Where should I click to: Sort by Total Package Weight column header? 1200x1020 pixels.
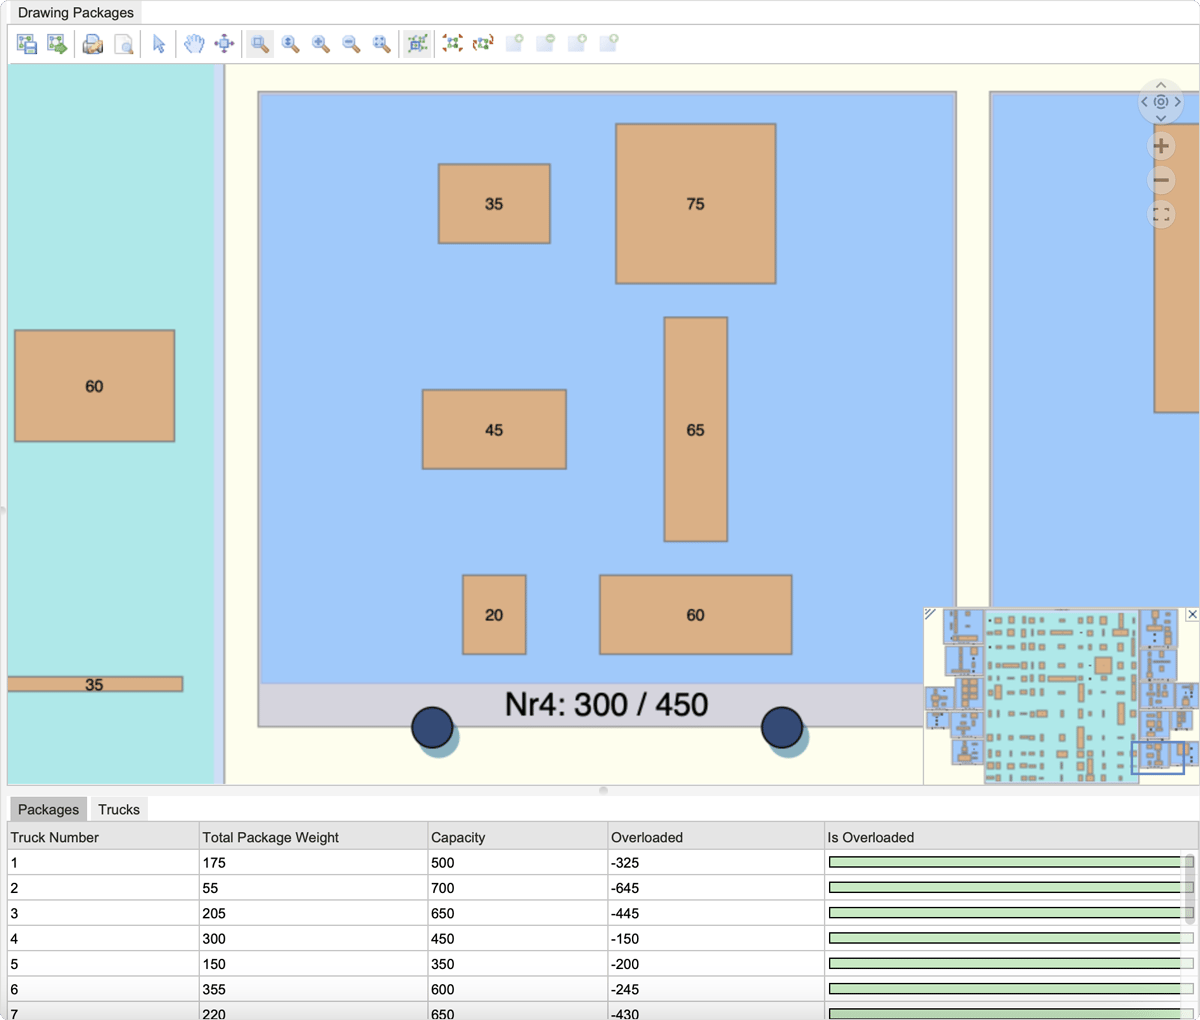coord(314,837)
